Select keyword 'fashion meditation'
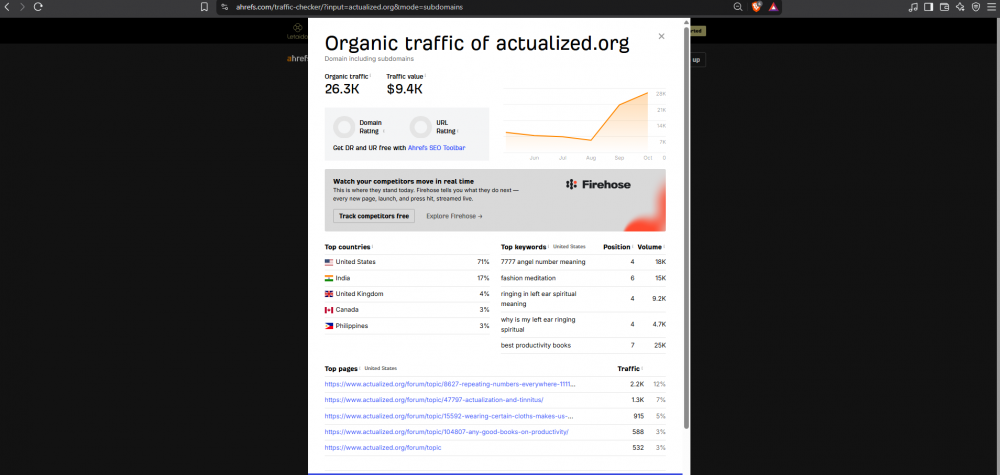 pyautogui.click(x=528, y=278)
